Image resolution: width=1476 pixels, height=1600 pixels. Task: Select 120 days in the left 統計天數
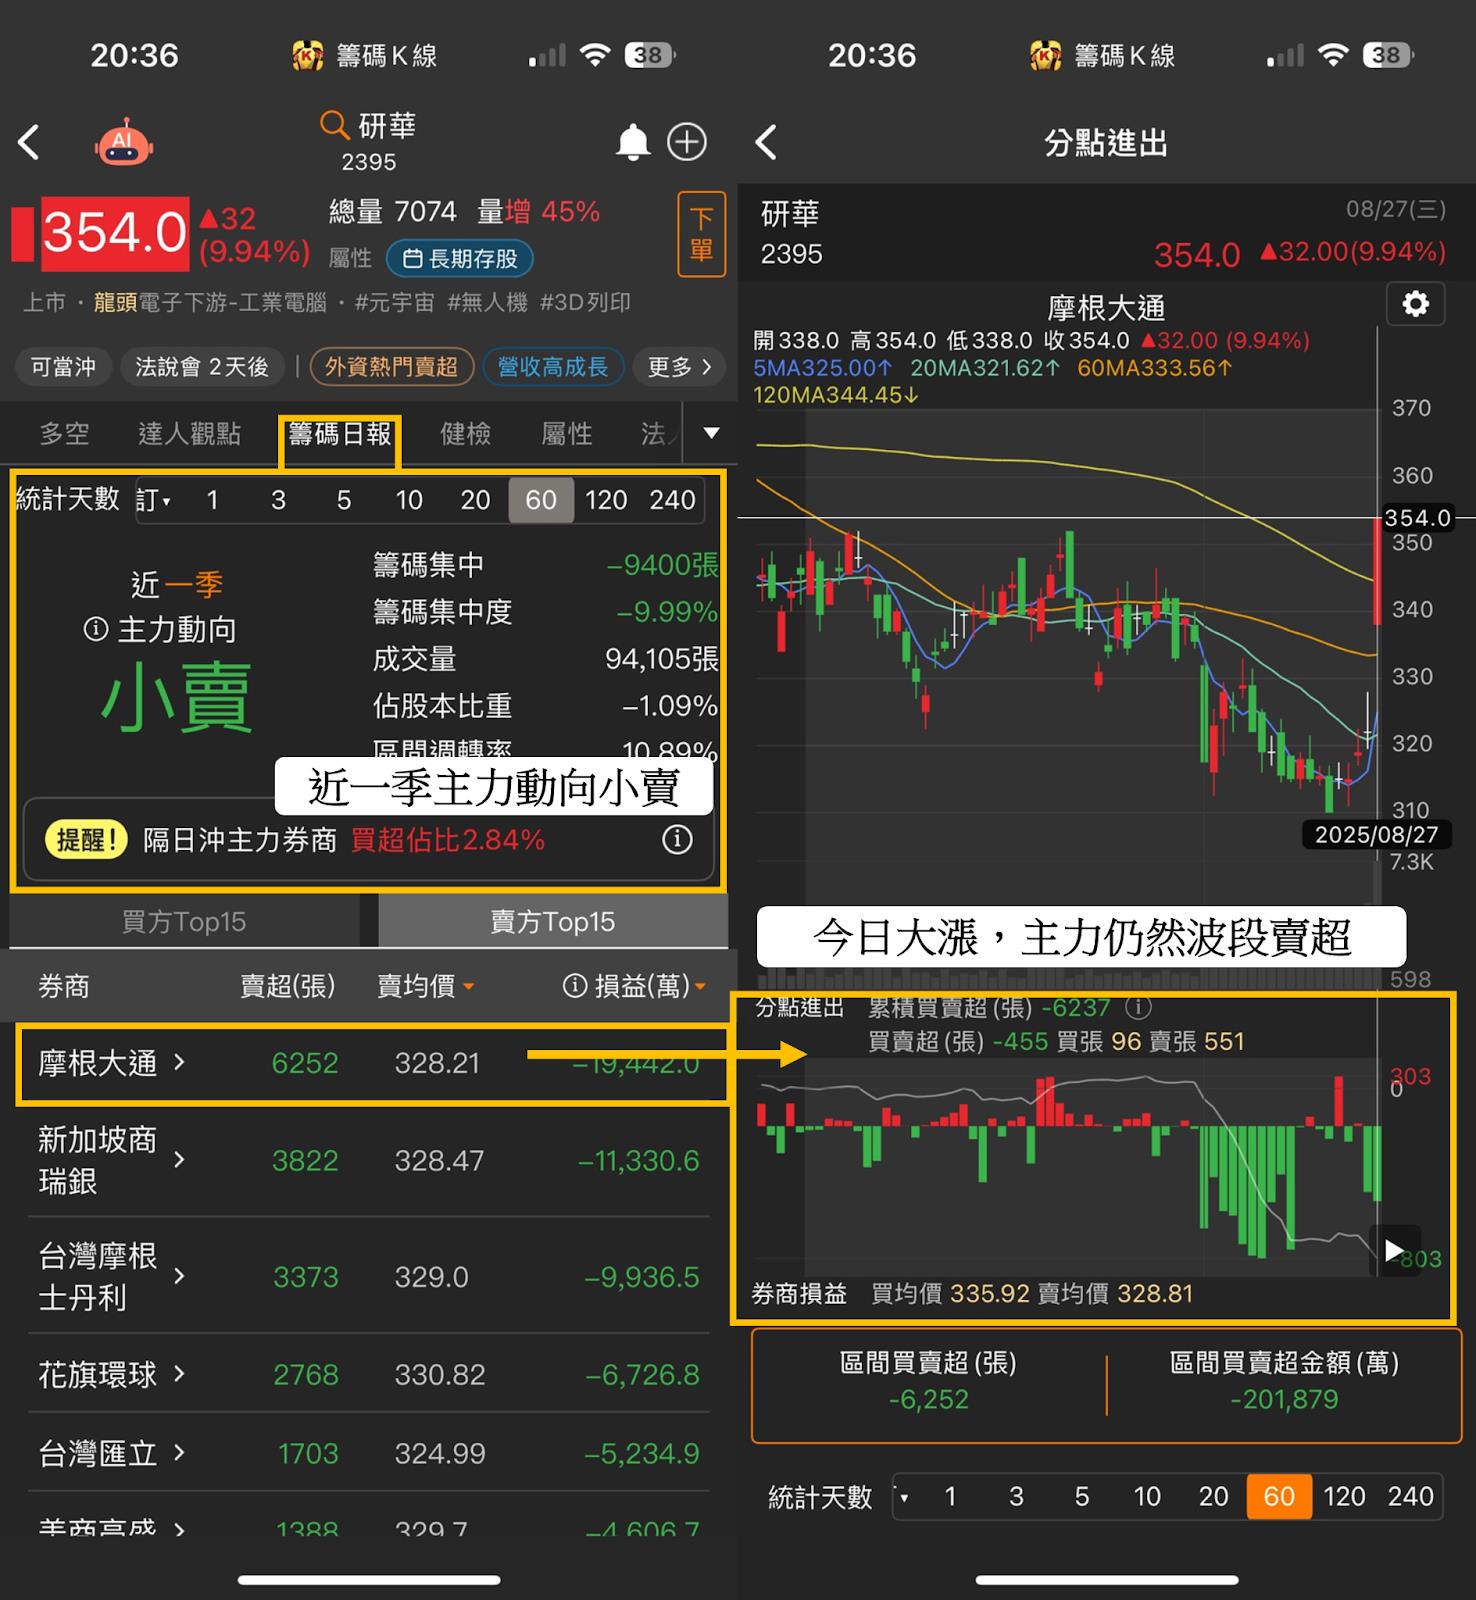click(x=606, y=500)
